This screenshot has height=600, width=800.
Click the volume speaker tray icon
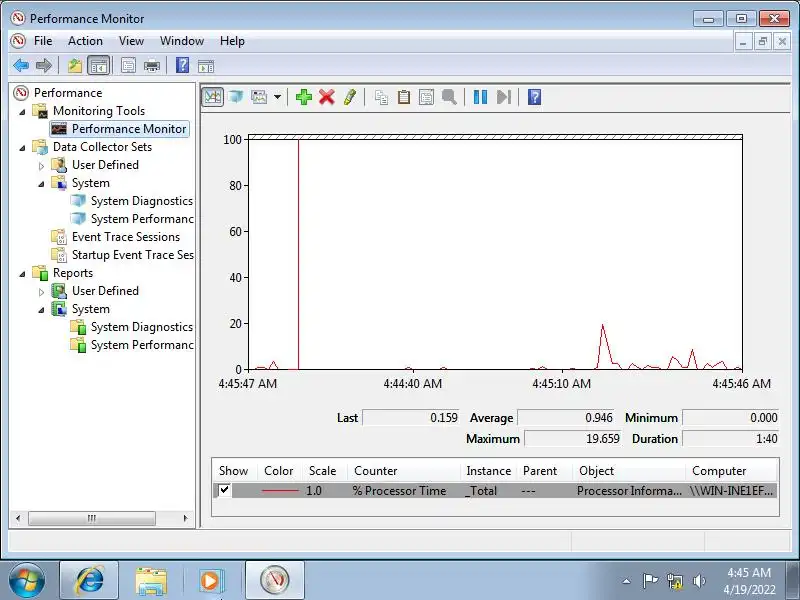point(699,581)
